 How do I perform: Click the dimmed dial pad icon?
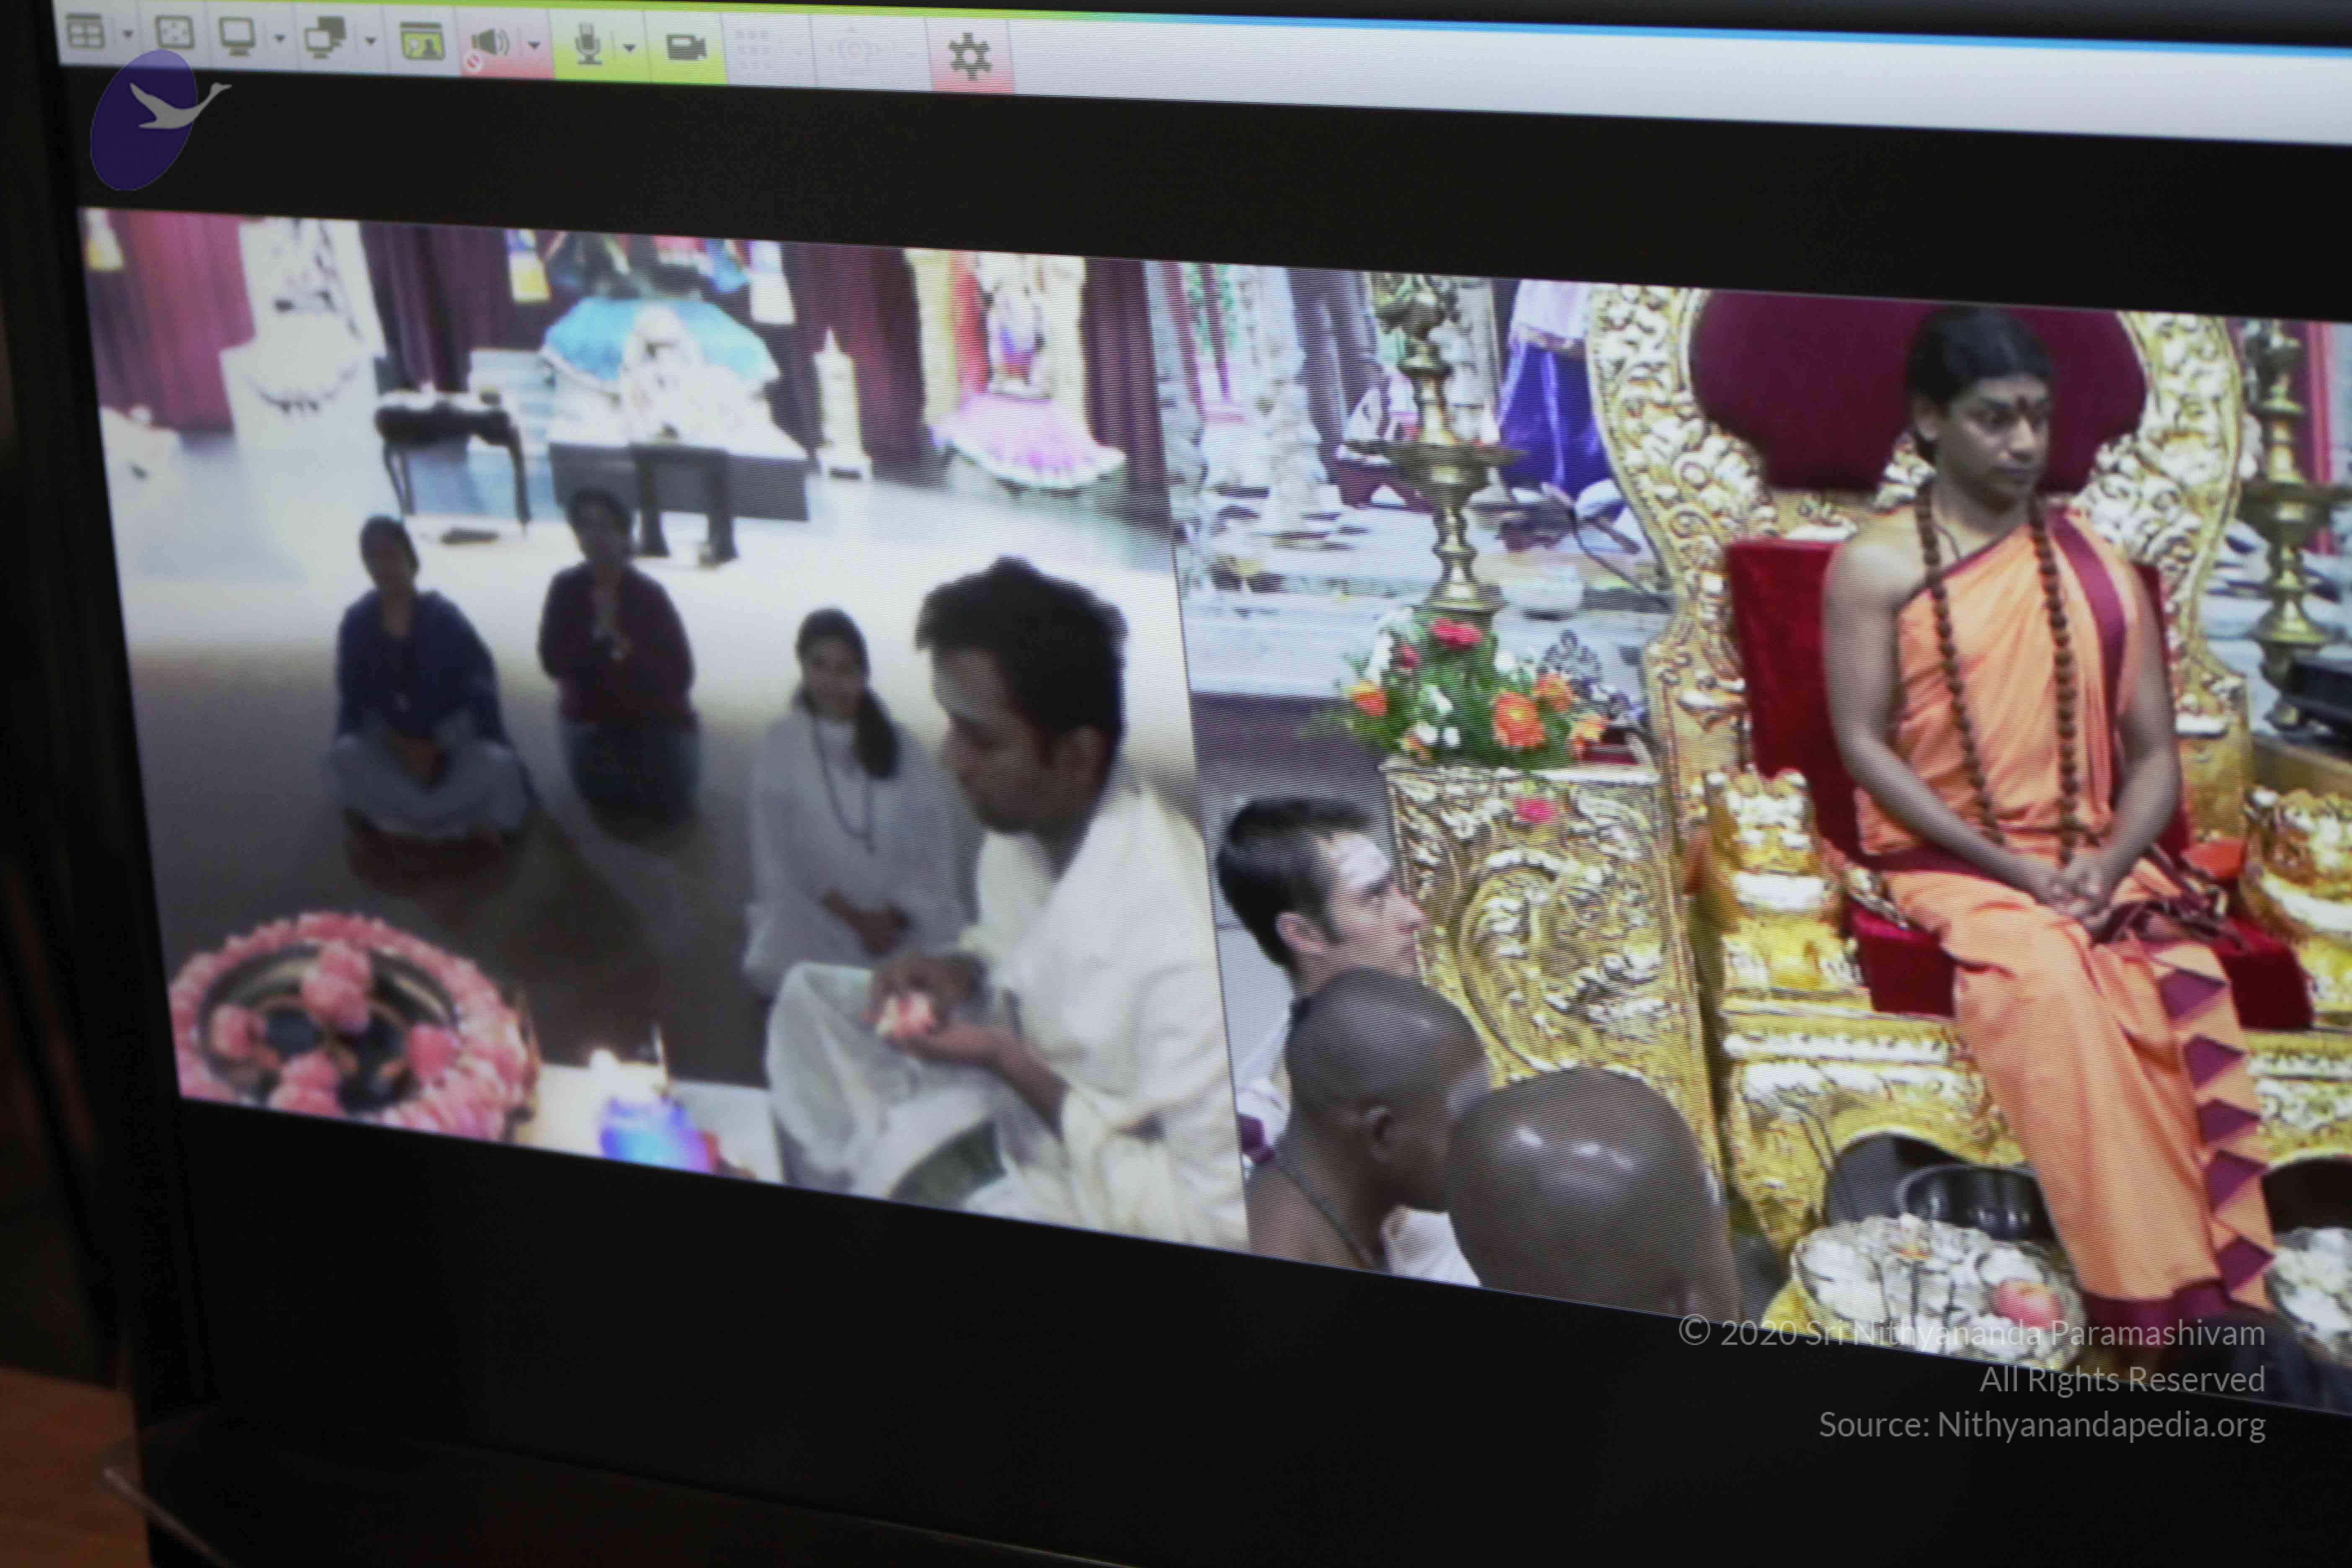click(753, 48)
